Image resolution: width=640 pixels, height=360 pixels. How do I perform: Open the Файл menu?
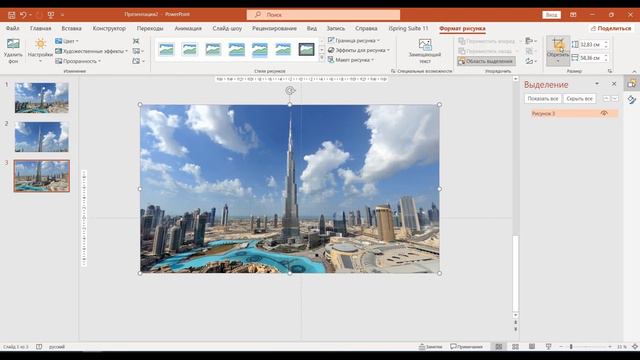point(13,28)
